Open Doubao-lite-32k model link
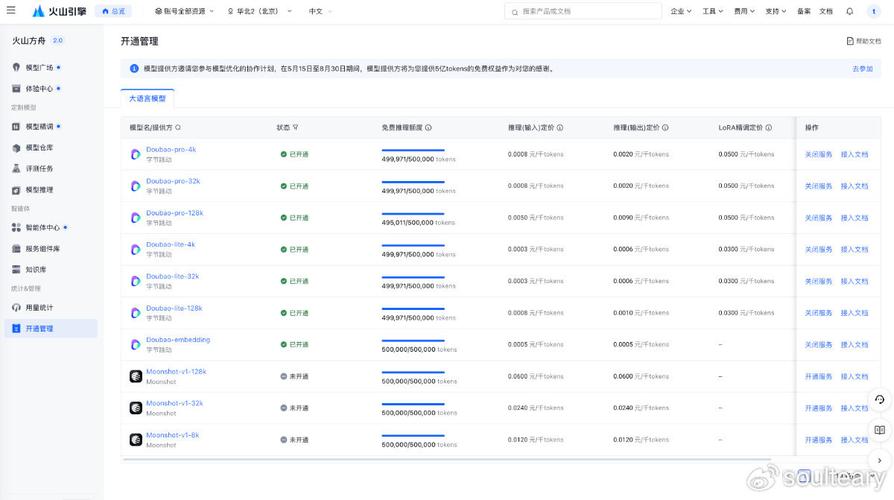The image size is (894, 500). point(172,276)
